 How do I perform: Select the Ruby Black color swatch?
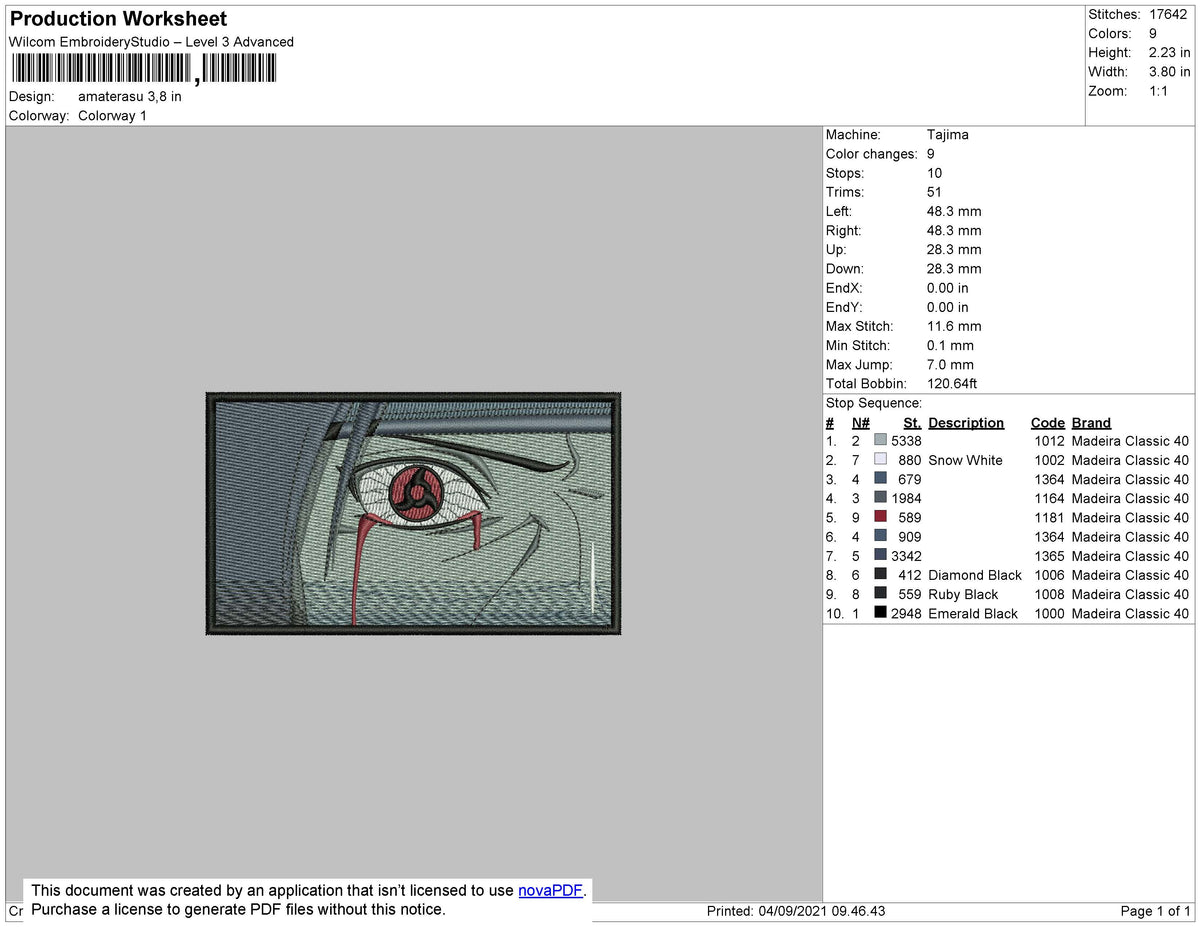pos(880,594)
